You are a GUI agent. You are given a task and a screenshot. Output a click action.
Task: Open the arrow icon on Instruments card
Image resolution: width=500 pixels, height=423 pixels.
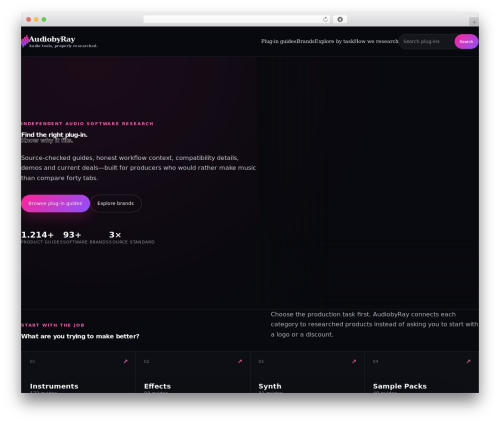126,361
